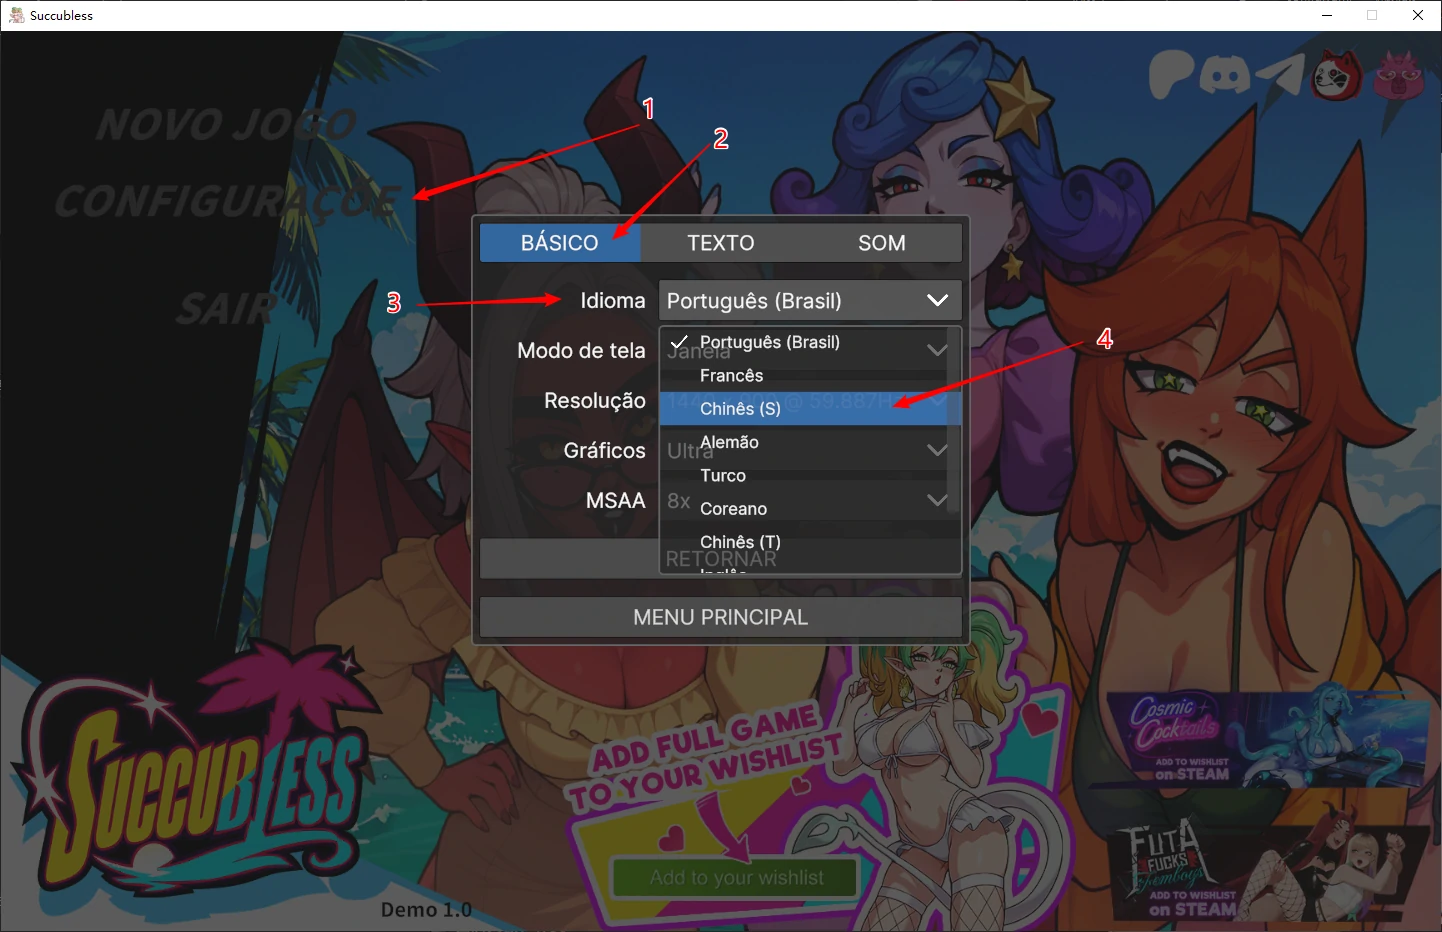Screen dimensions: 1442x932
Task: Click the pink horned creature icon
Action: pos(1398,76)
